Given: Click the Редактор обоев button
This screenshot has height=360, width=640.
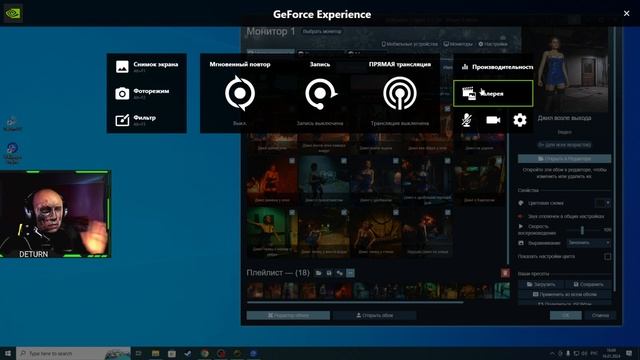Looking at the screenshot, I should (288, 315).
